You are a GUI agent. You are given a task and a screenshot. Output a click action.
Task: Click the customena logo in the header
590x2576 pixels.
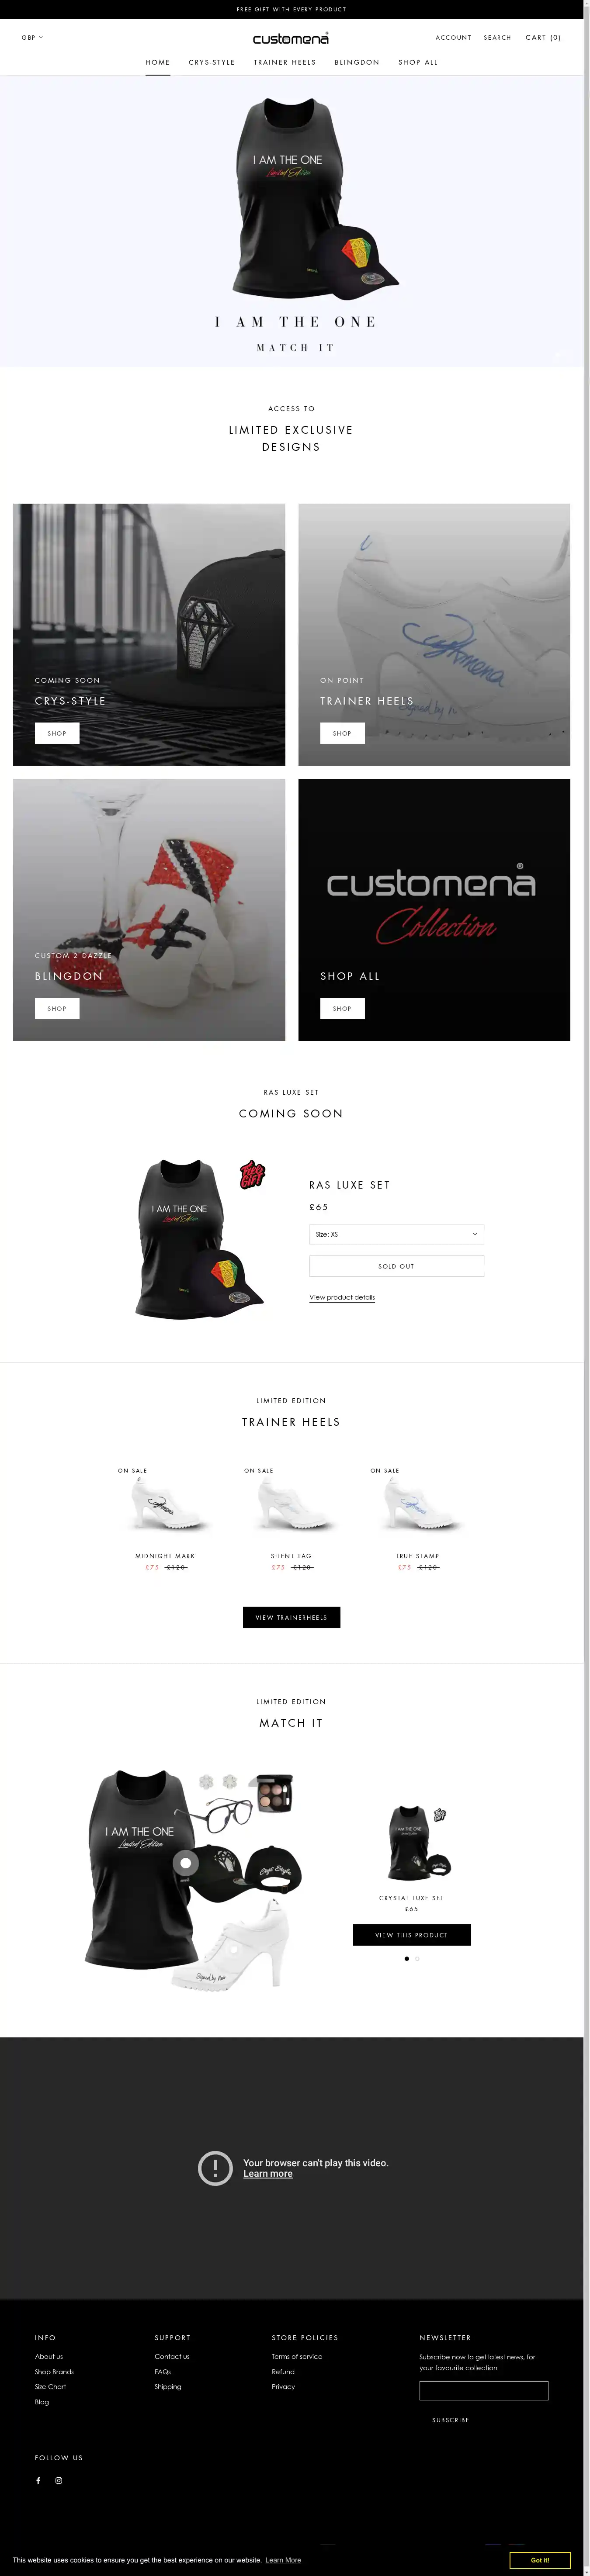tap(290, 38)
